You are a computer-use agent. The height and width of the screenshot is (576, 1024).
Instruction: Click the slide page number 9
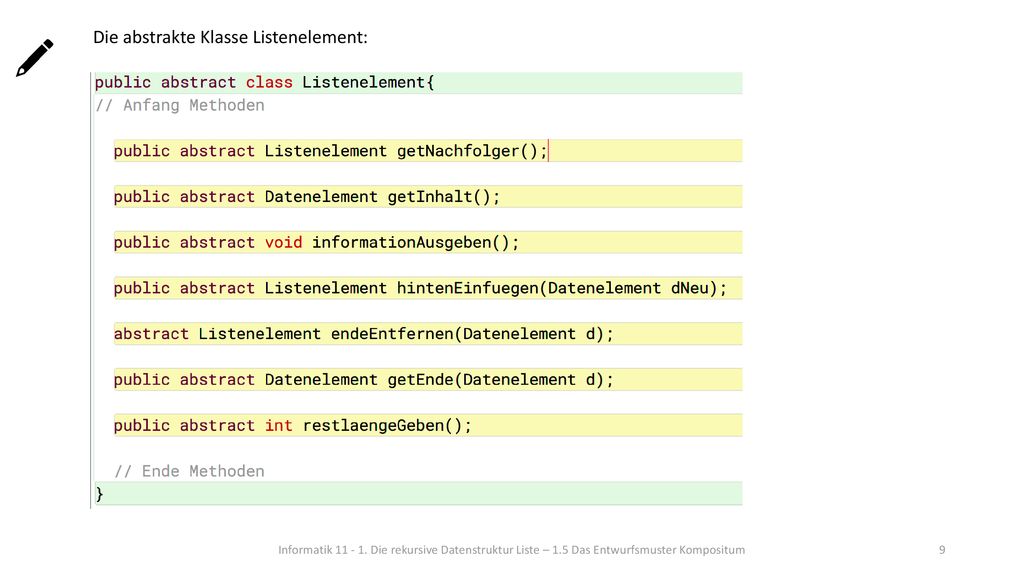pos(942,550)
